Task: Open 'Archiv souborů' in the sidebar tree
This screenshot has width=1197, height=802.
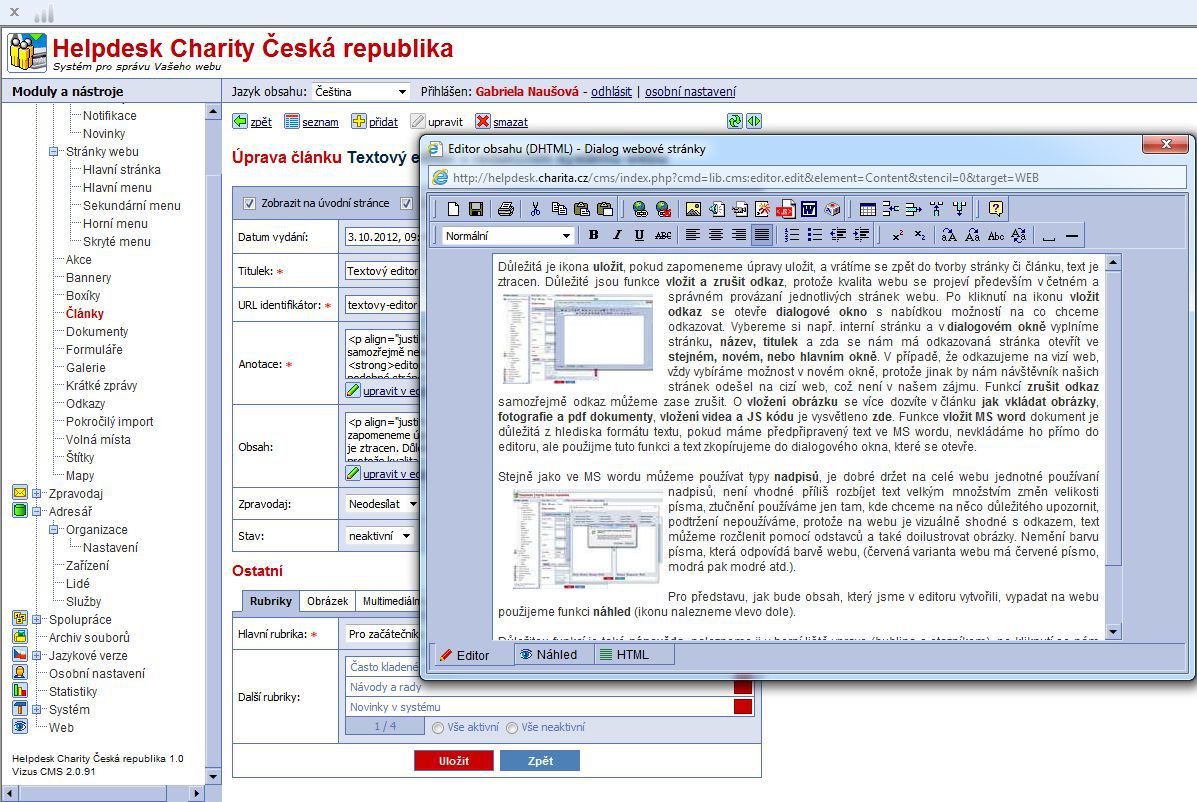Action: pos(89,637)
